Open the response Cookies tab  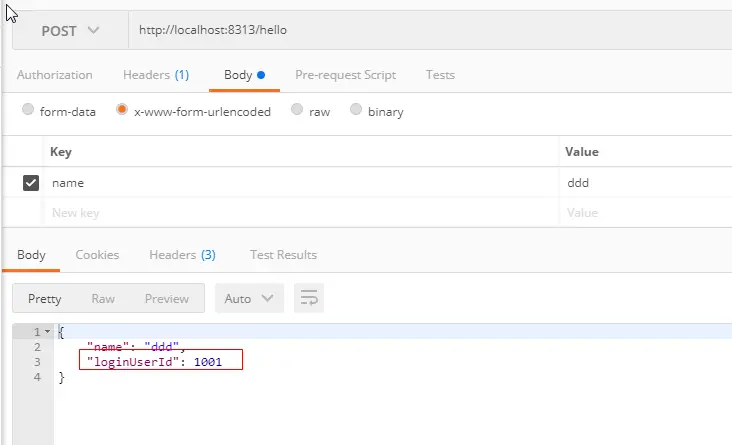[x=97, y=254]
